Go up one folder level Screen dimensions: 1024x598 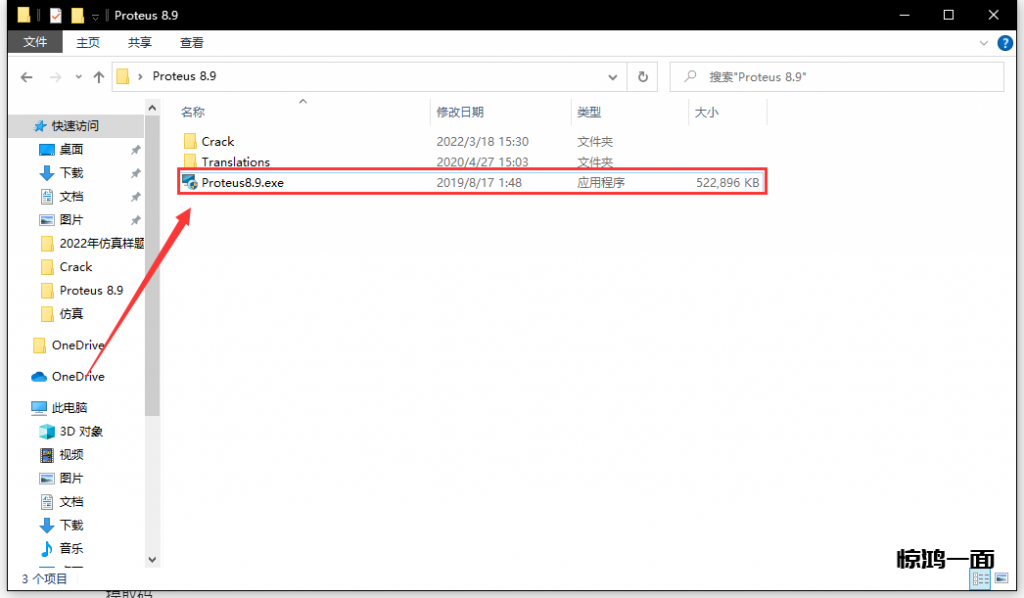click(x=99, y=77)
